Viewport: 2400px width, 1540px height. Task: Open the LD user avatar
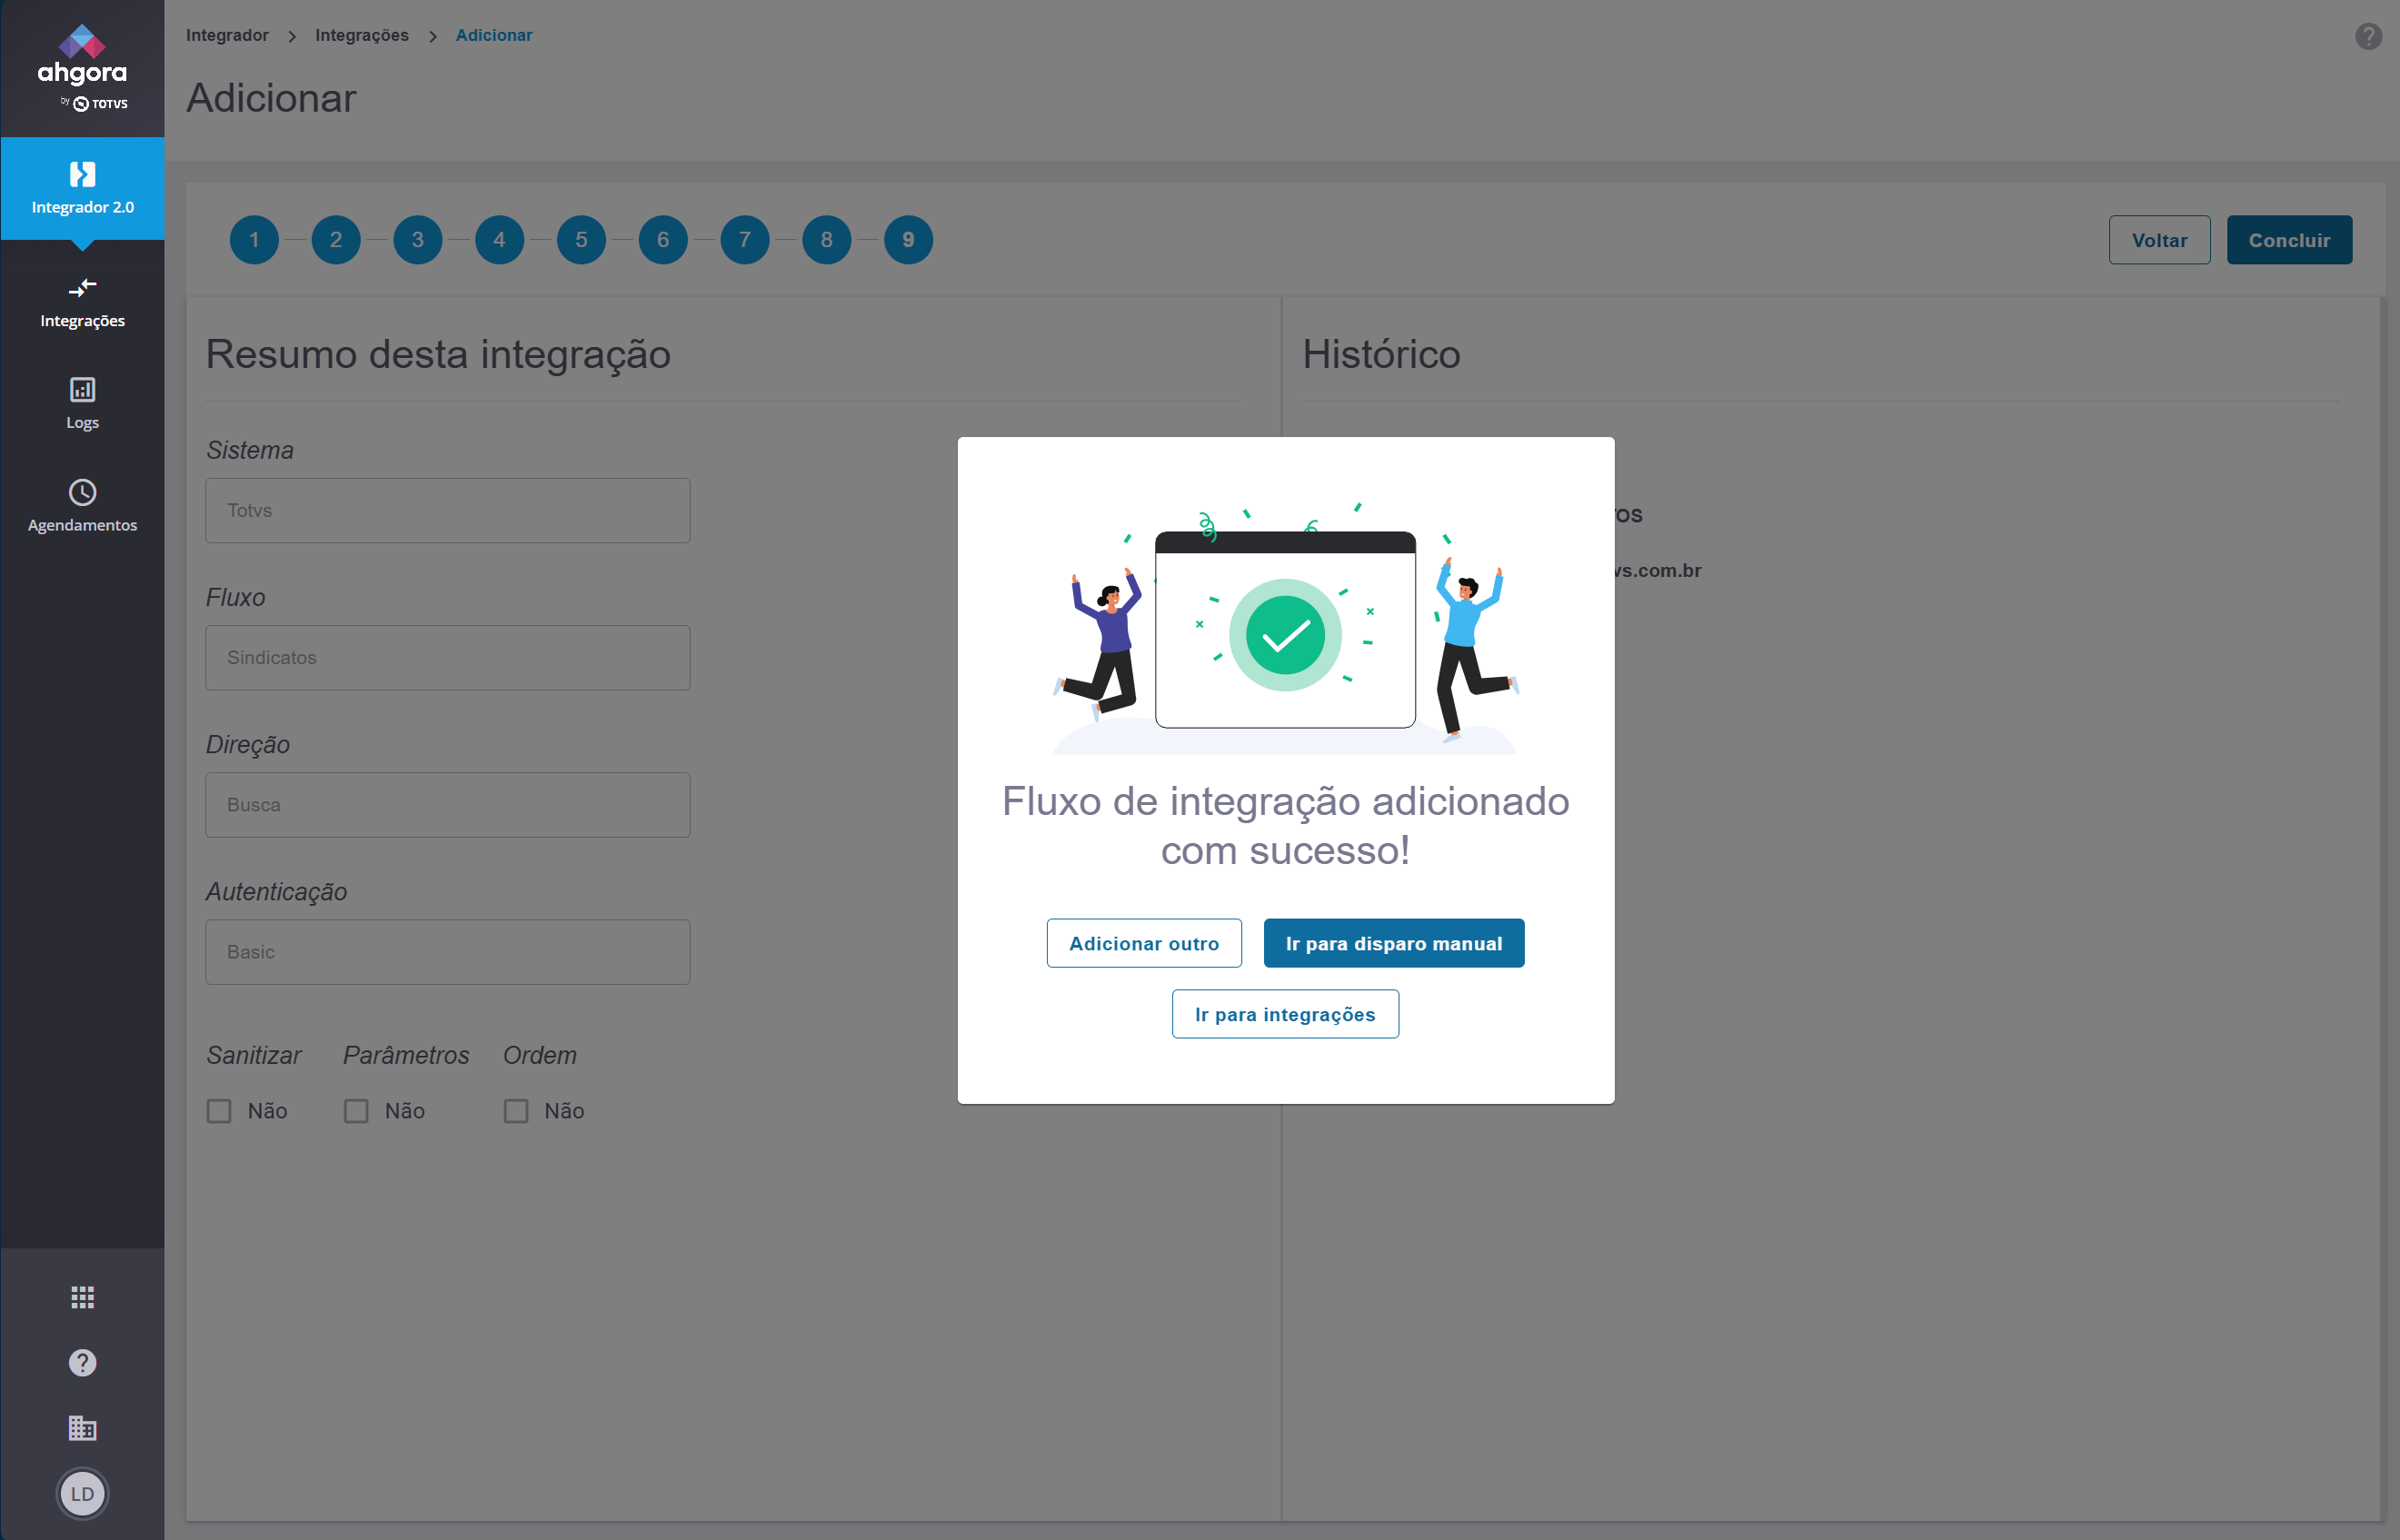click(x=82, y=1494)
